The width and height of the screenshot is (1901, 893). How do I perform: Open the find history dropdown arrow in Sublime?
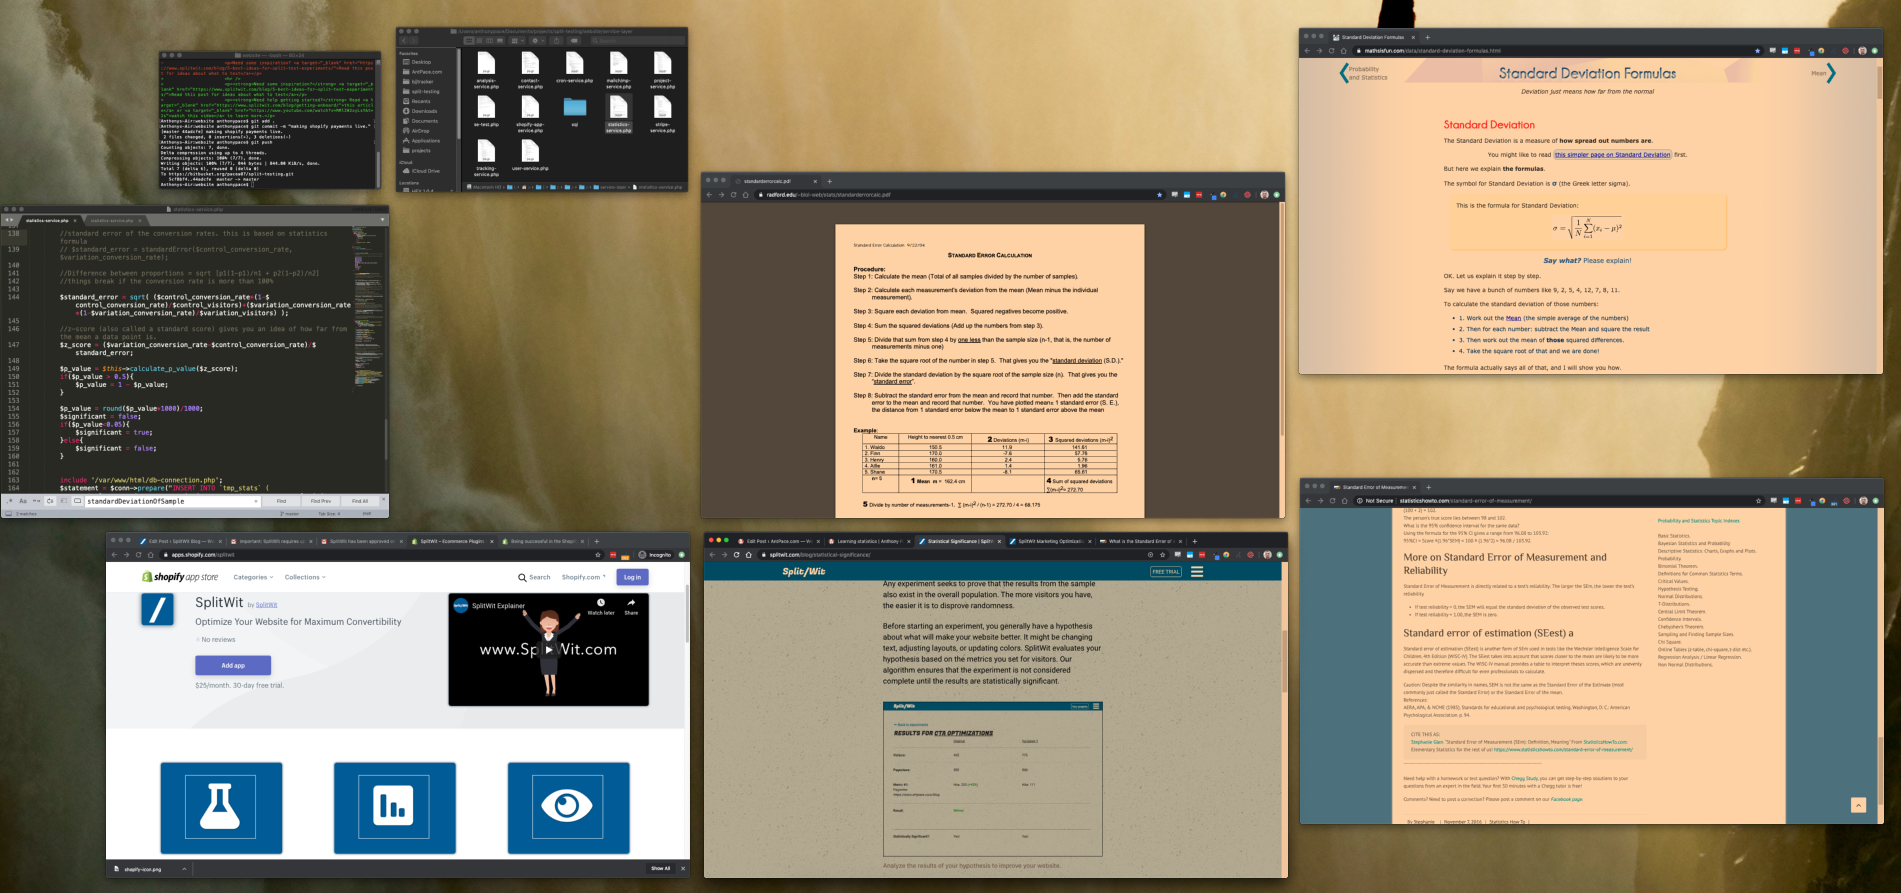(x=256, y=501)
